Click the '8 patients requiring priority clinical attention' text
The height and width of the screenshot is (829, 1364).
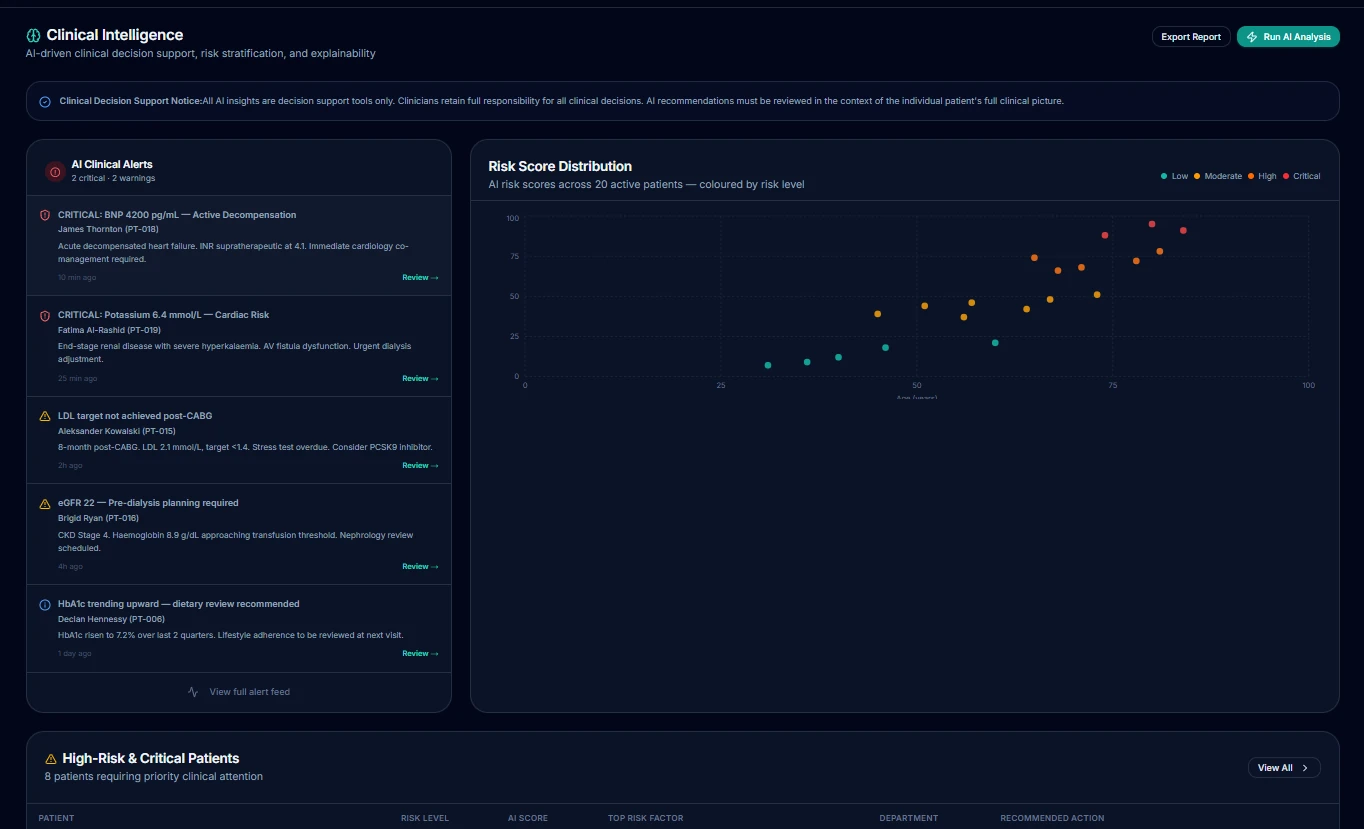coord(154,776)
